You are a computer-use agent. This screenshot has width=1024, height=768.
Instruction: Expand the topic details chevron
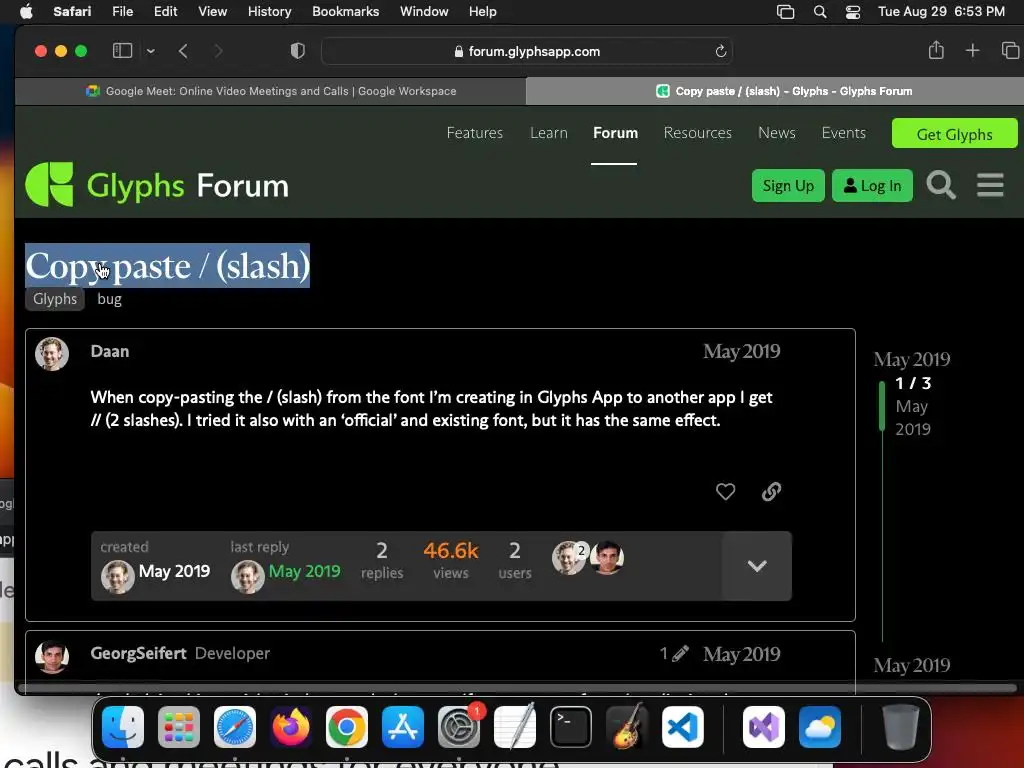(757, 566)
